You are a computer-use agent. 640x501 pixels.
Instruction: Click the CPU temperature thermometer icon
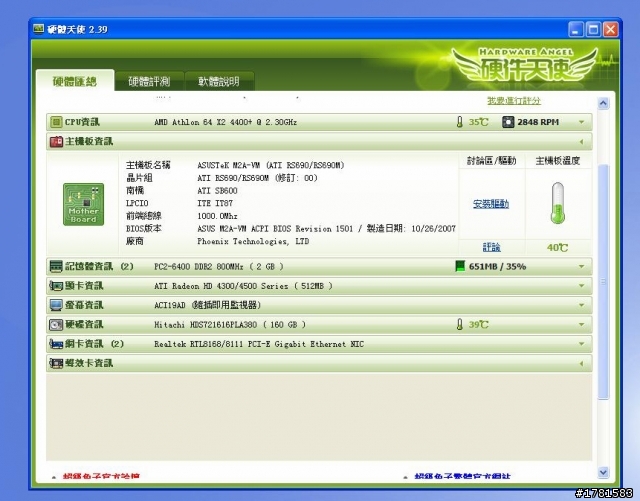click(460, 122)
